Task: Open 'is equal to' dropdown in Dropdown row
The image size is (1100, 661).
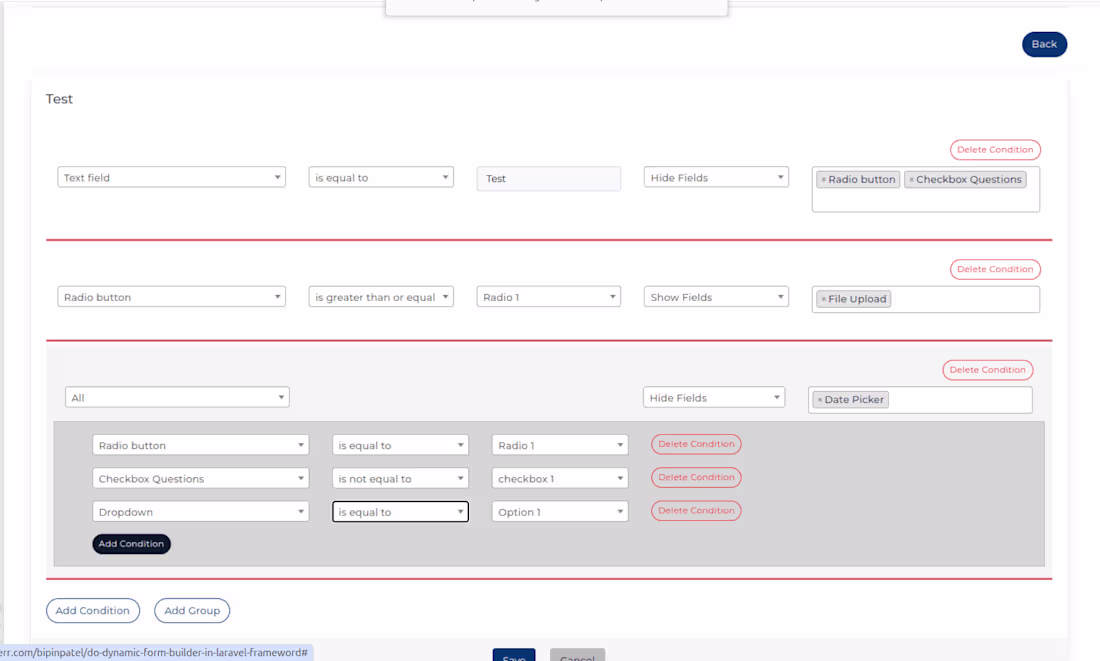Action: 400,512
